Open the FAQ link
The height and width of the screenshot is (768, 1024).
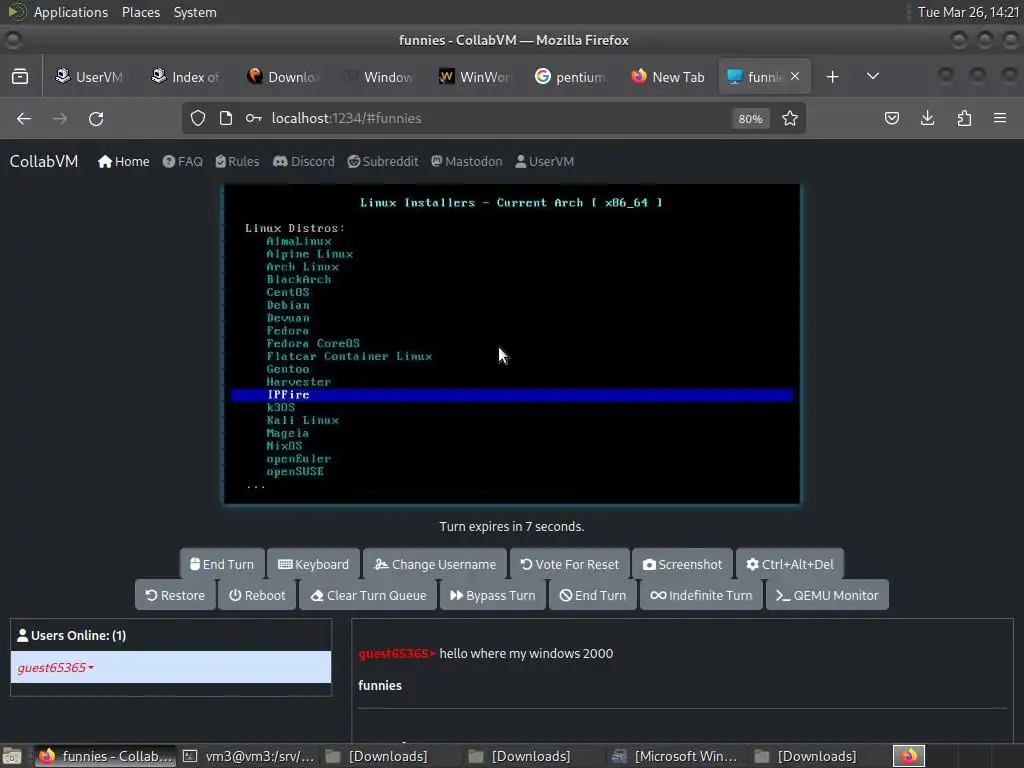tap(182, 161)
